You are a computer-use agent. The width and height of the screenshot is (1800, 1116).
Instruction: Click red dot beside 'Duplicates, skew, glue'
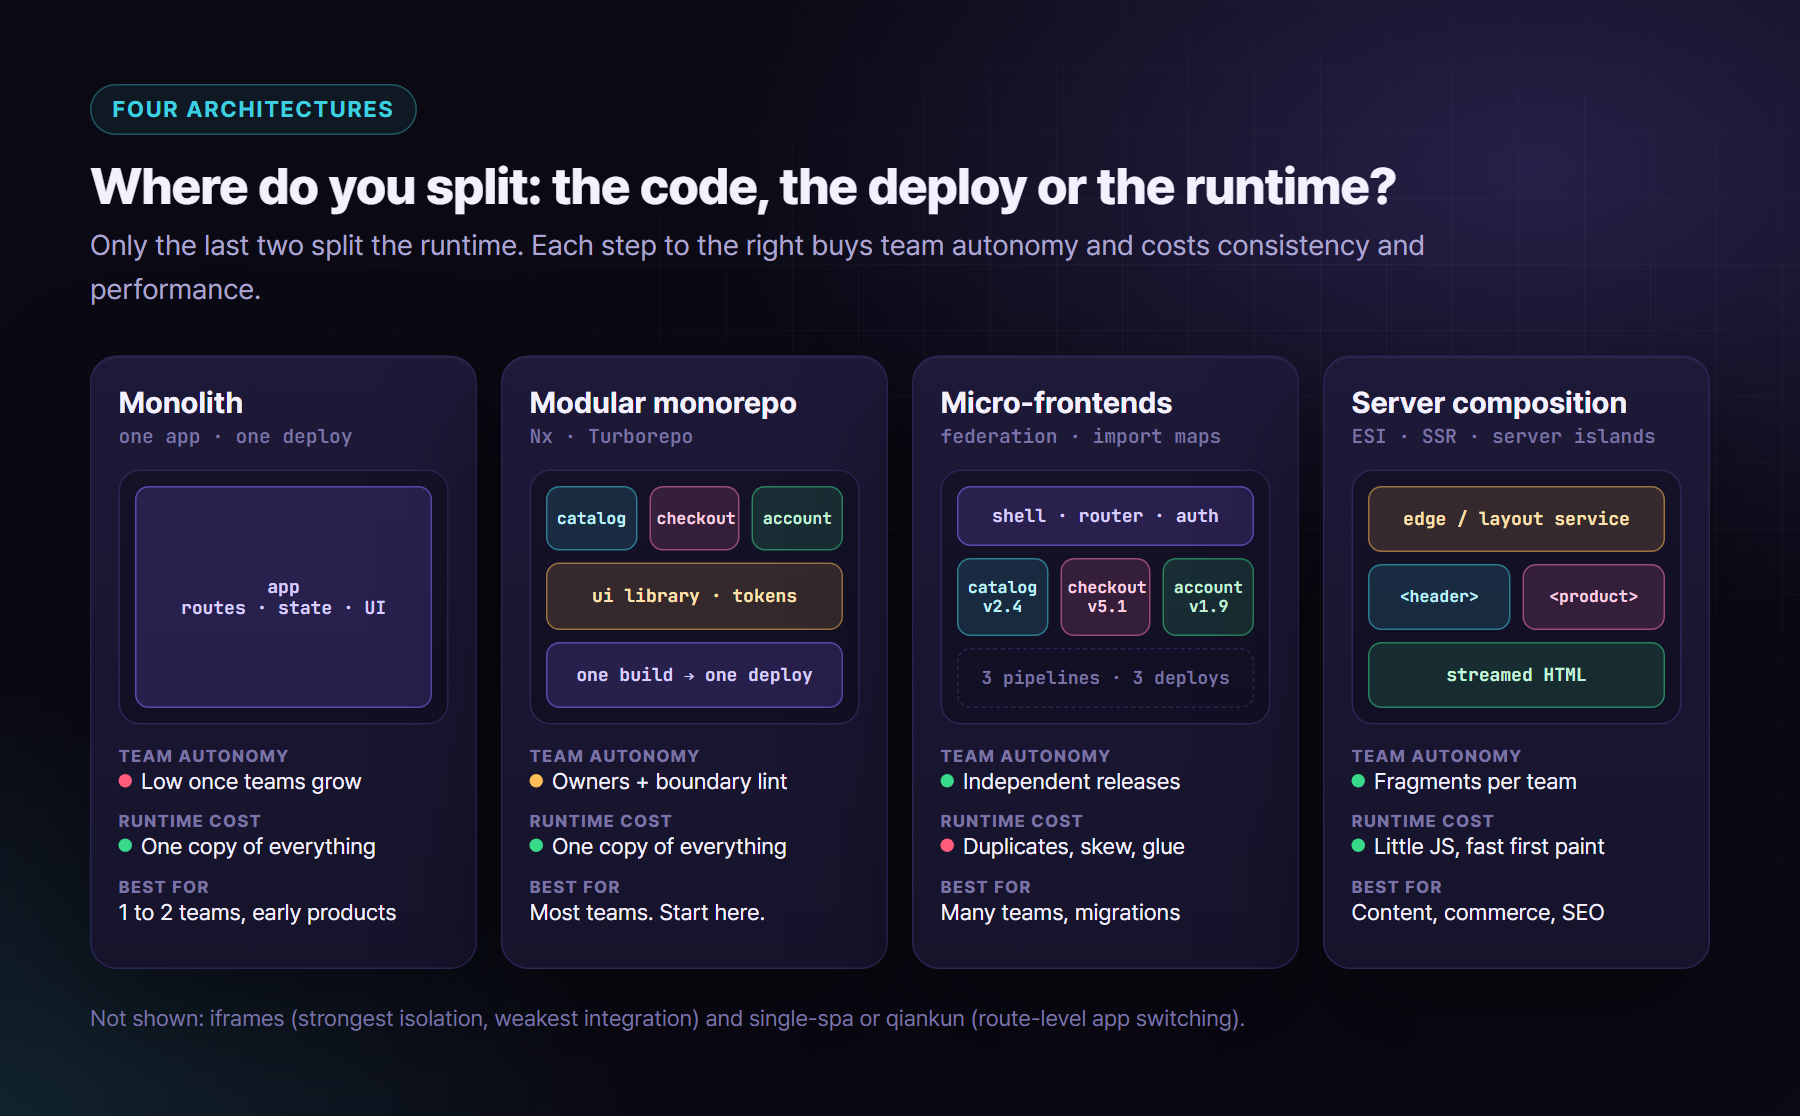[947, 846]
